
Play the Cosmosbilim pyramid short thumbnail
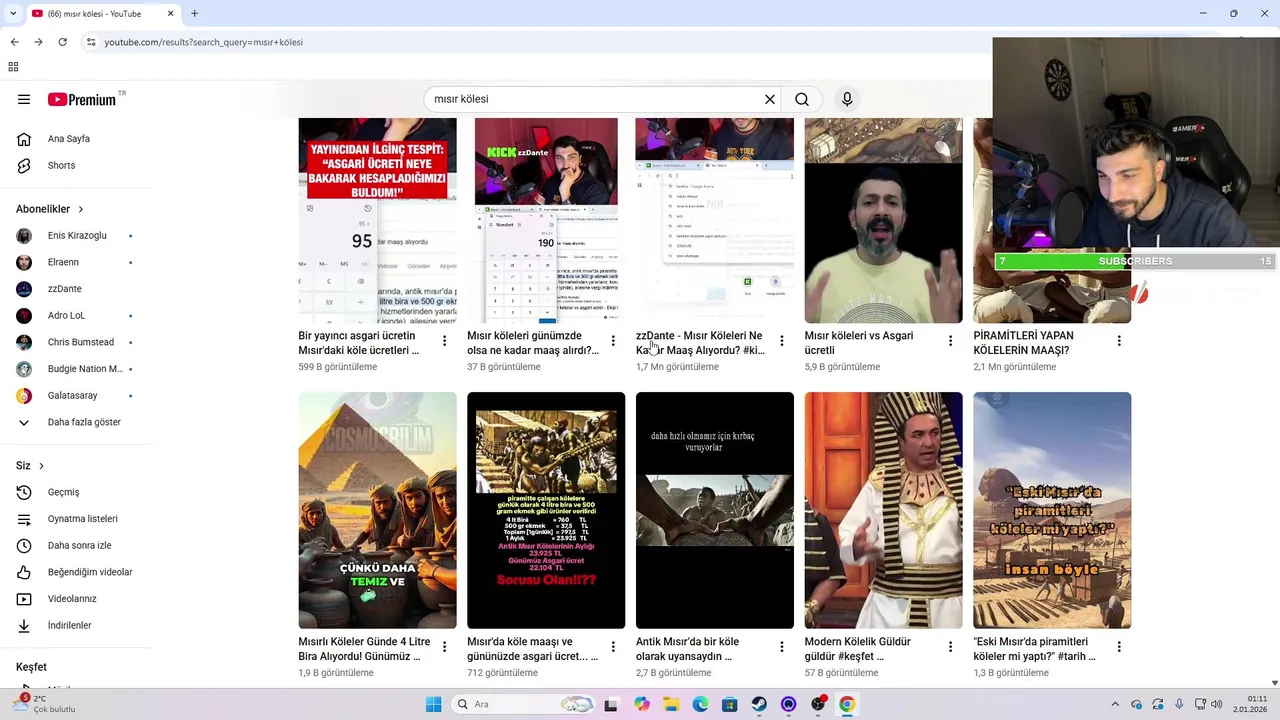coord(377,510)
